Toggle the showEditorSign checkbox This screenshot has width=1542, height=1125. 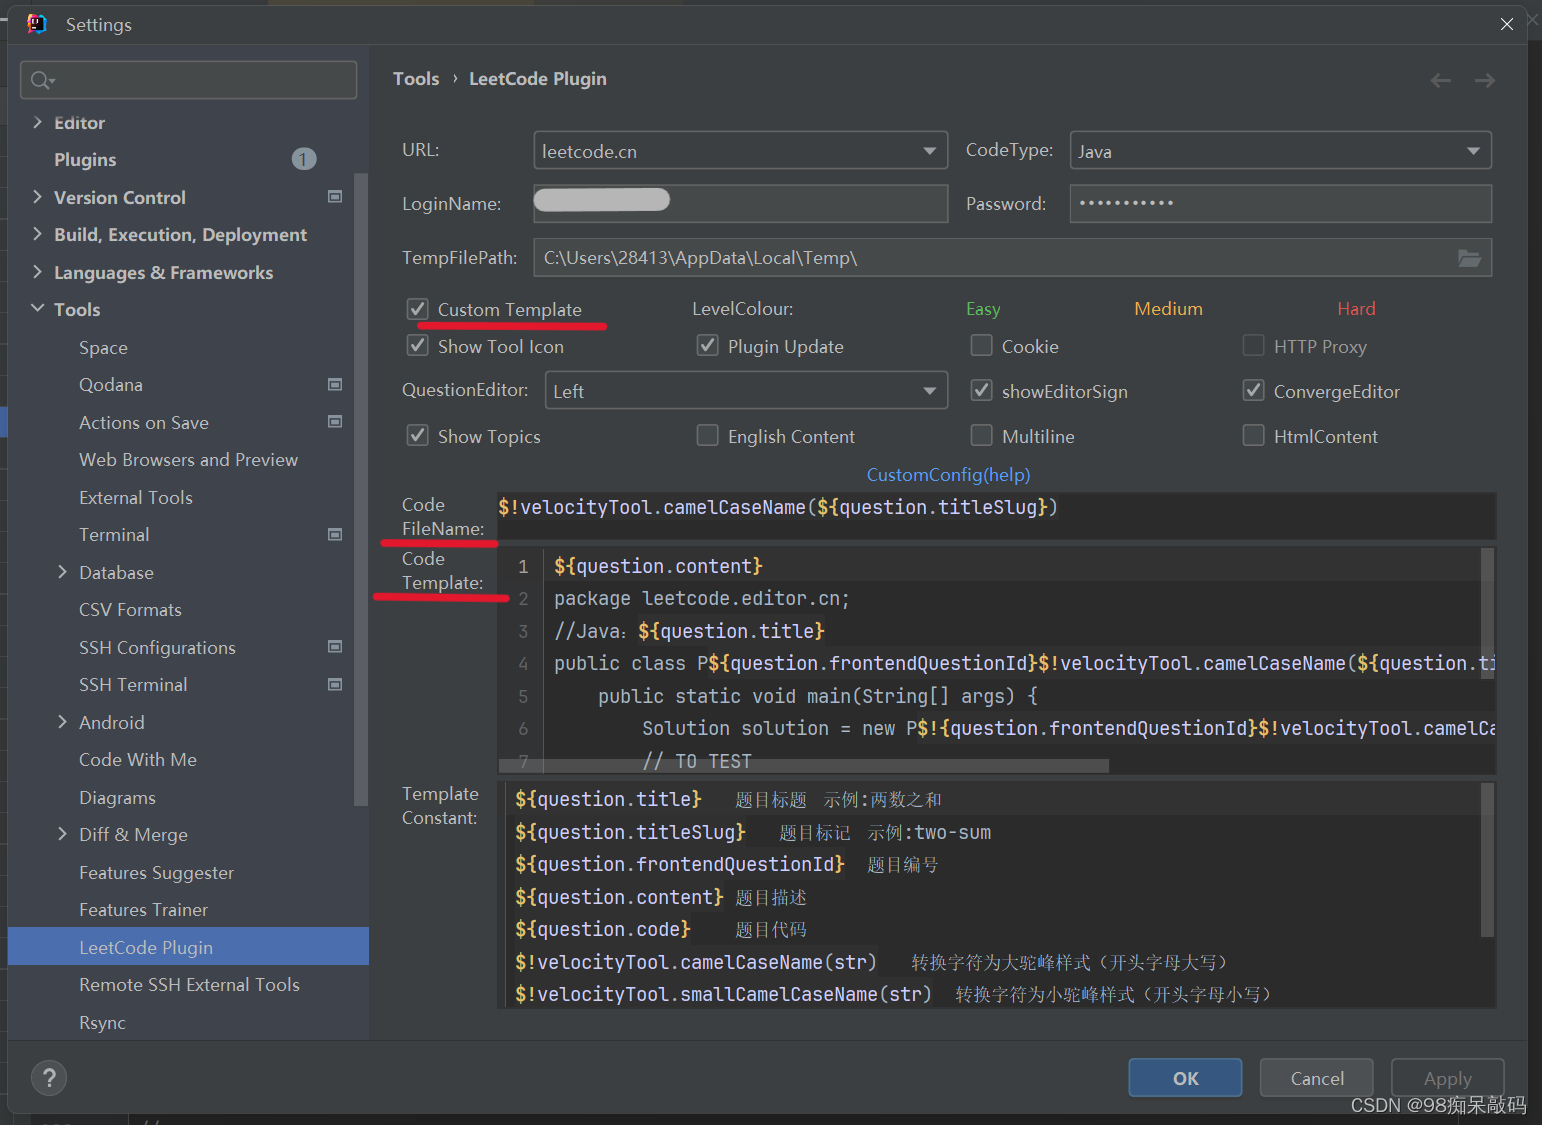(982, 391)
